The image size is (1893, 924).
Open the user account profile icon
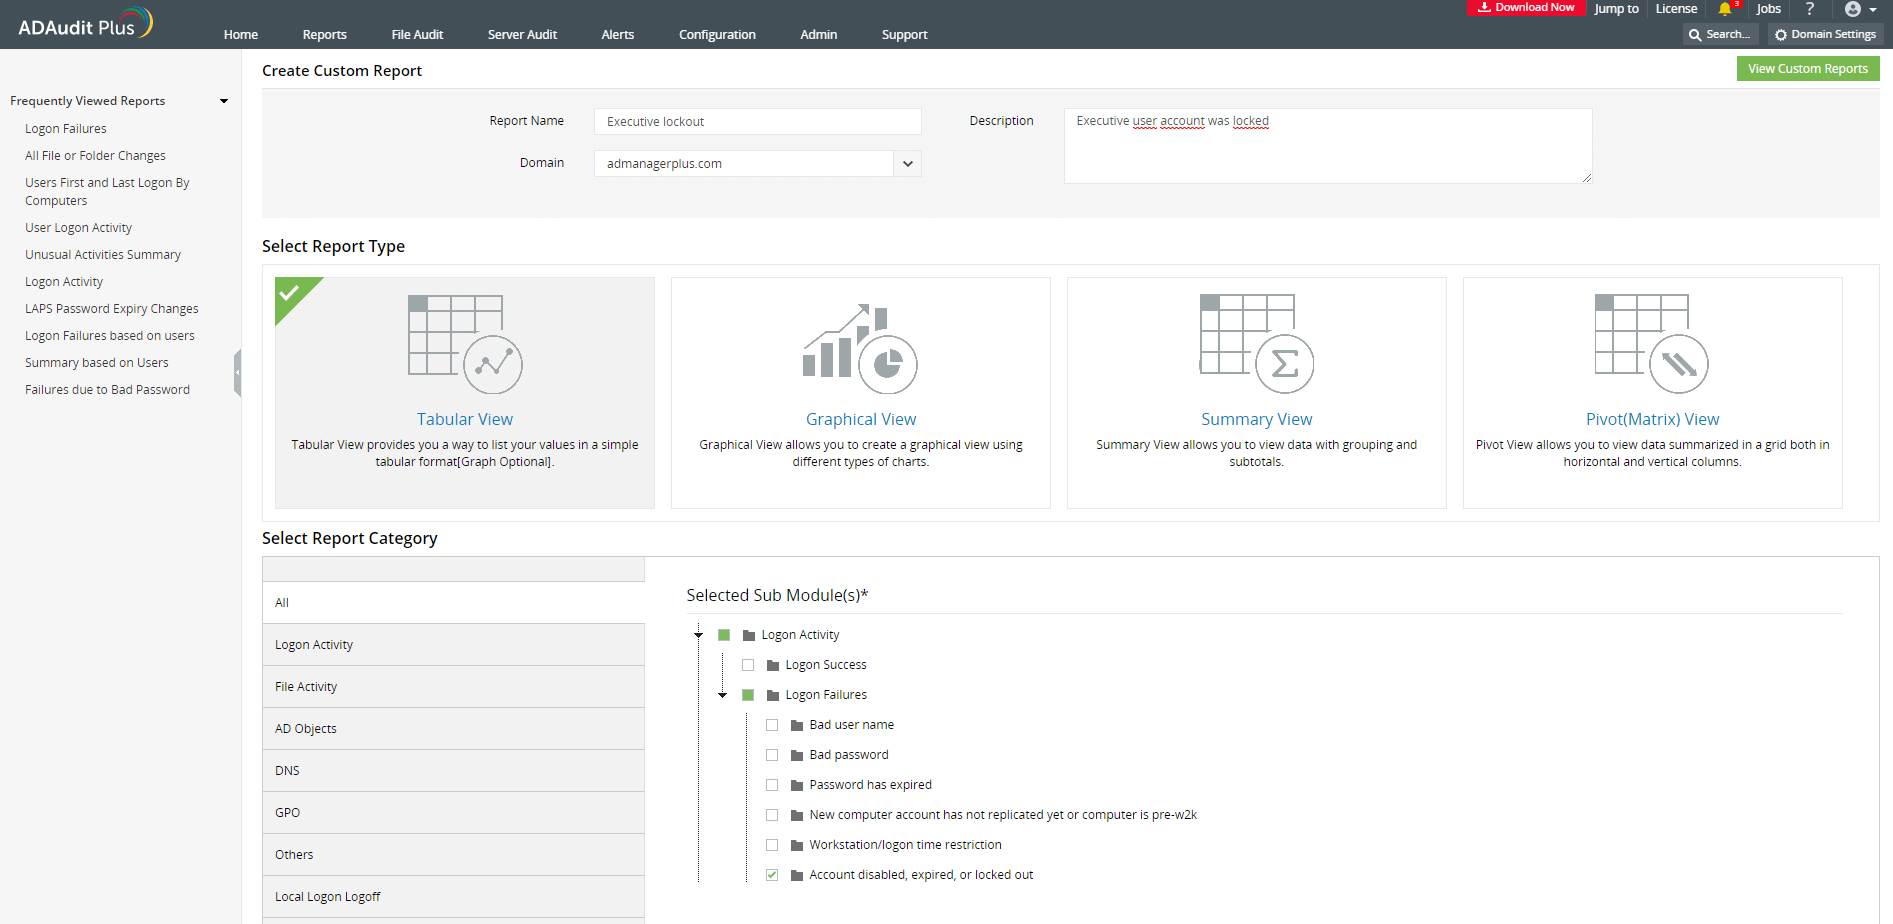point(1853,9)
